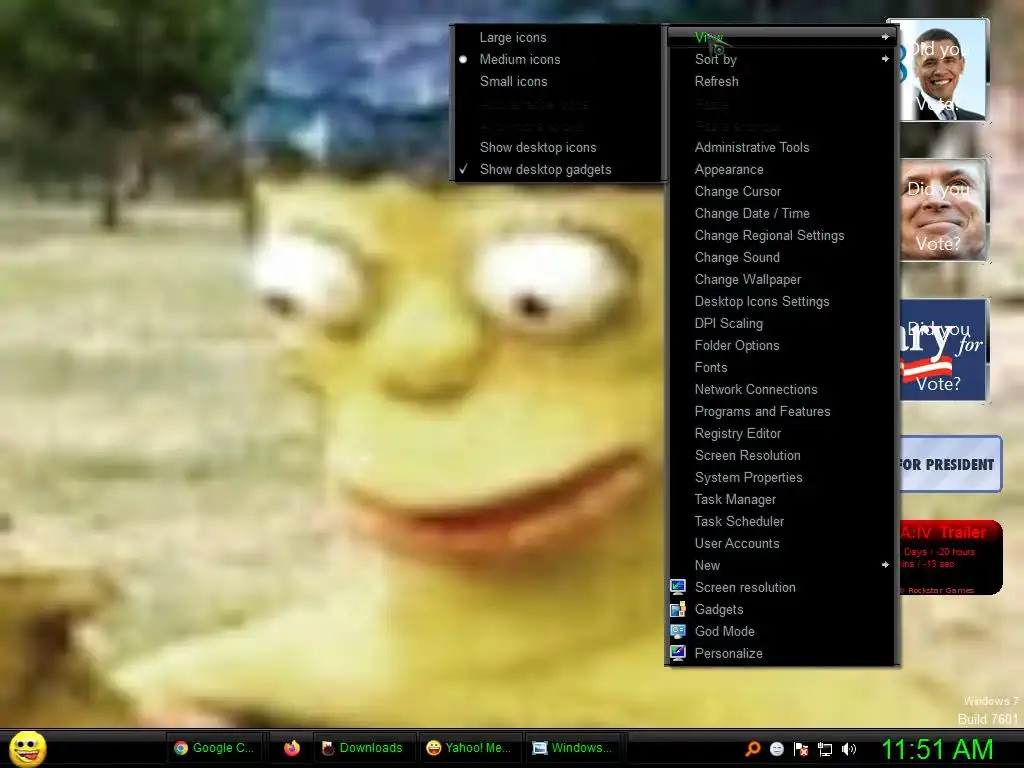The image size is (1024, 768).
Task: Select Change Wallpaper entry
Action: pos(781,280)
